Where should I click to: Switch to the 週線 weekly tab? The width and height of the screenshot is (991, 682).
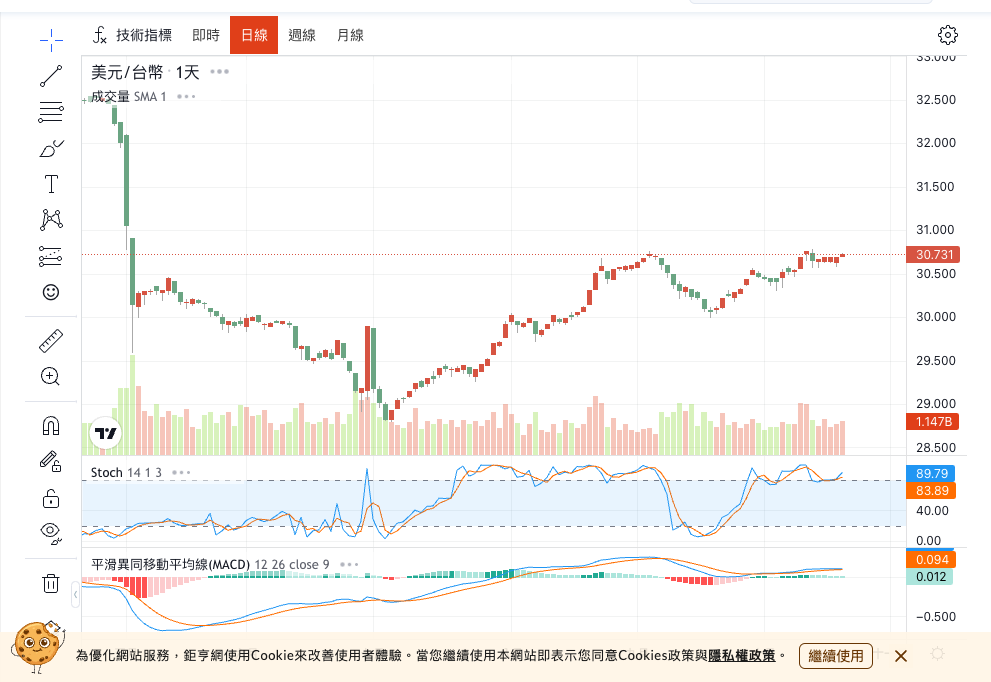pyautogui.click(x=302, y=35)
